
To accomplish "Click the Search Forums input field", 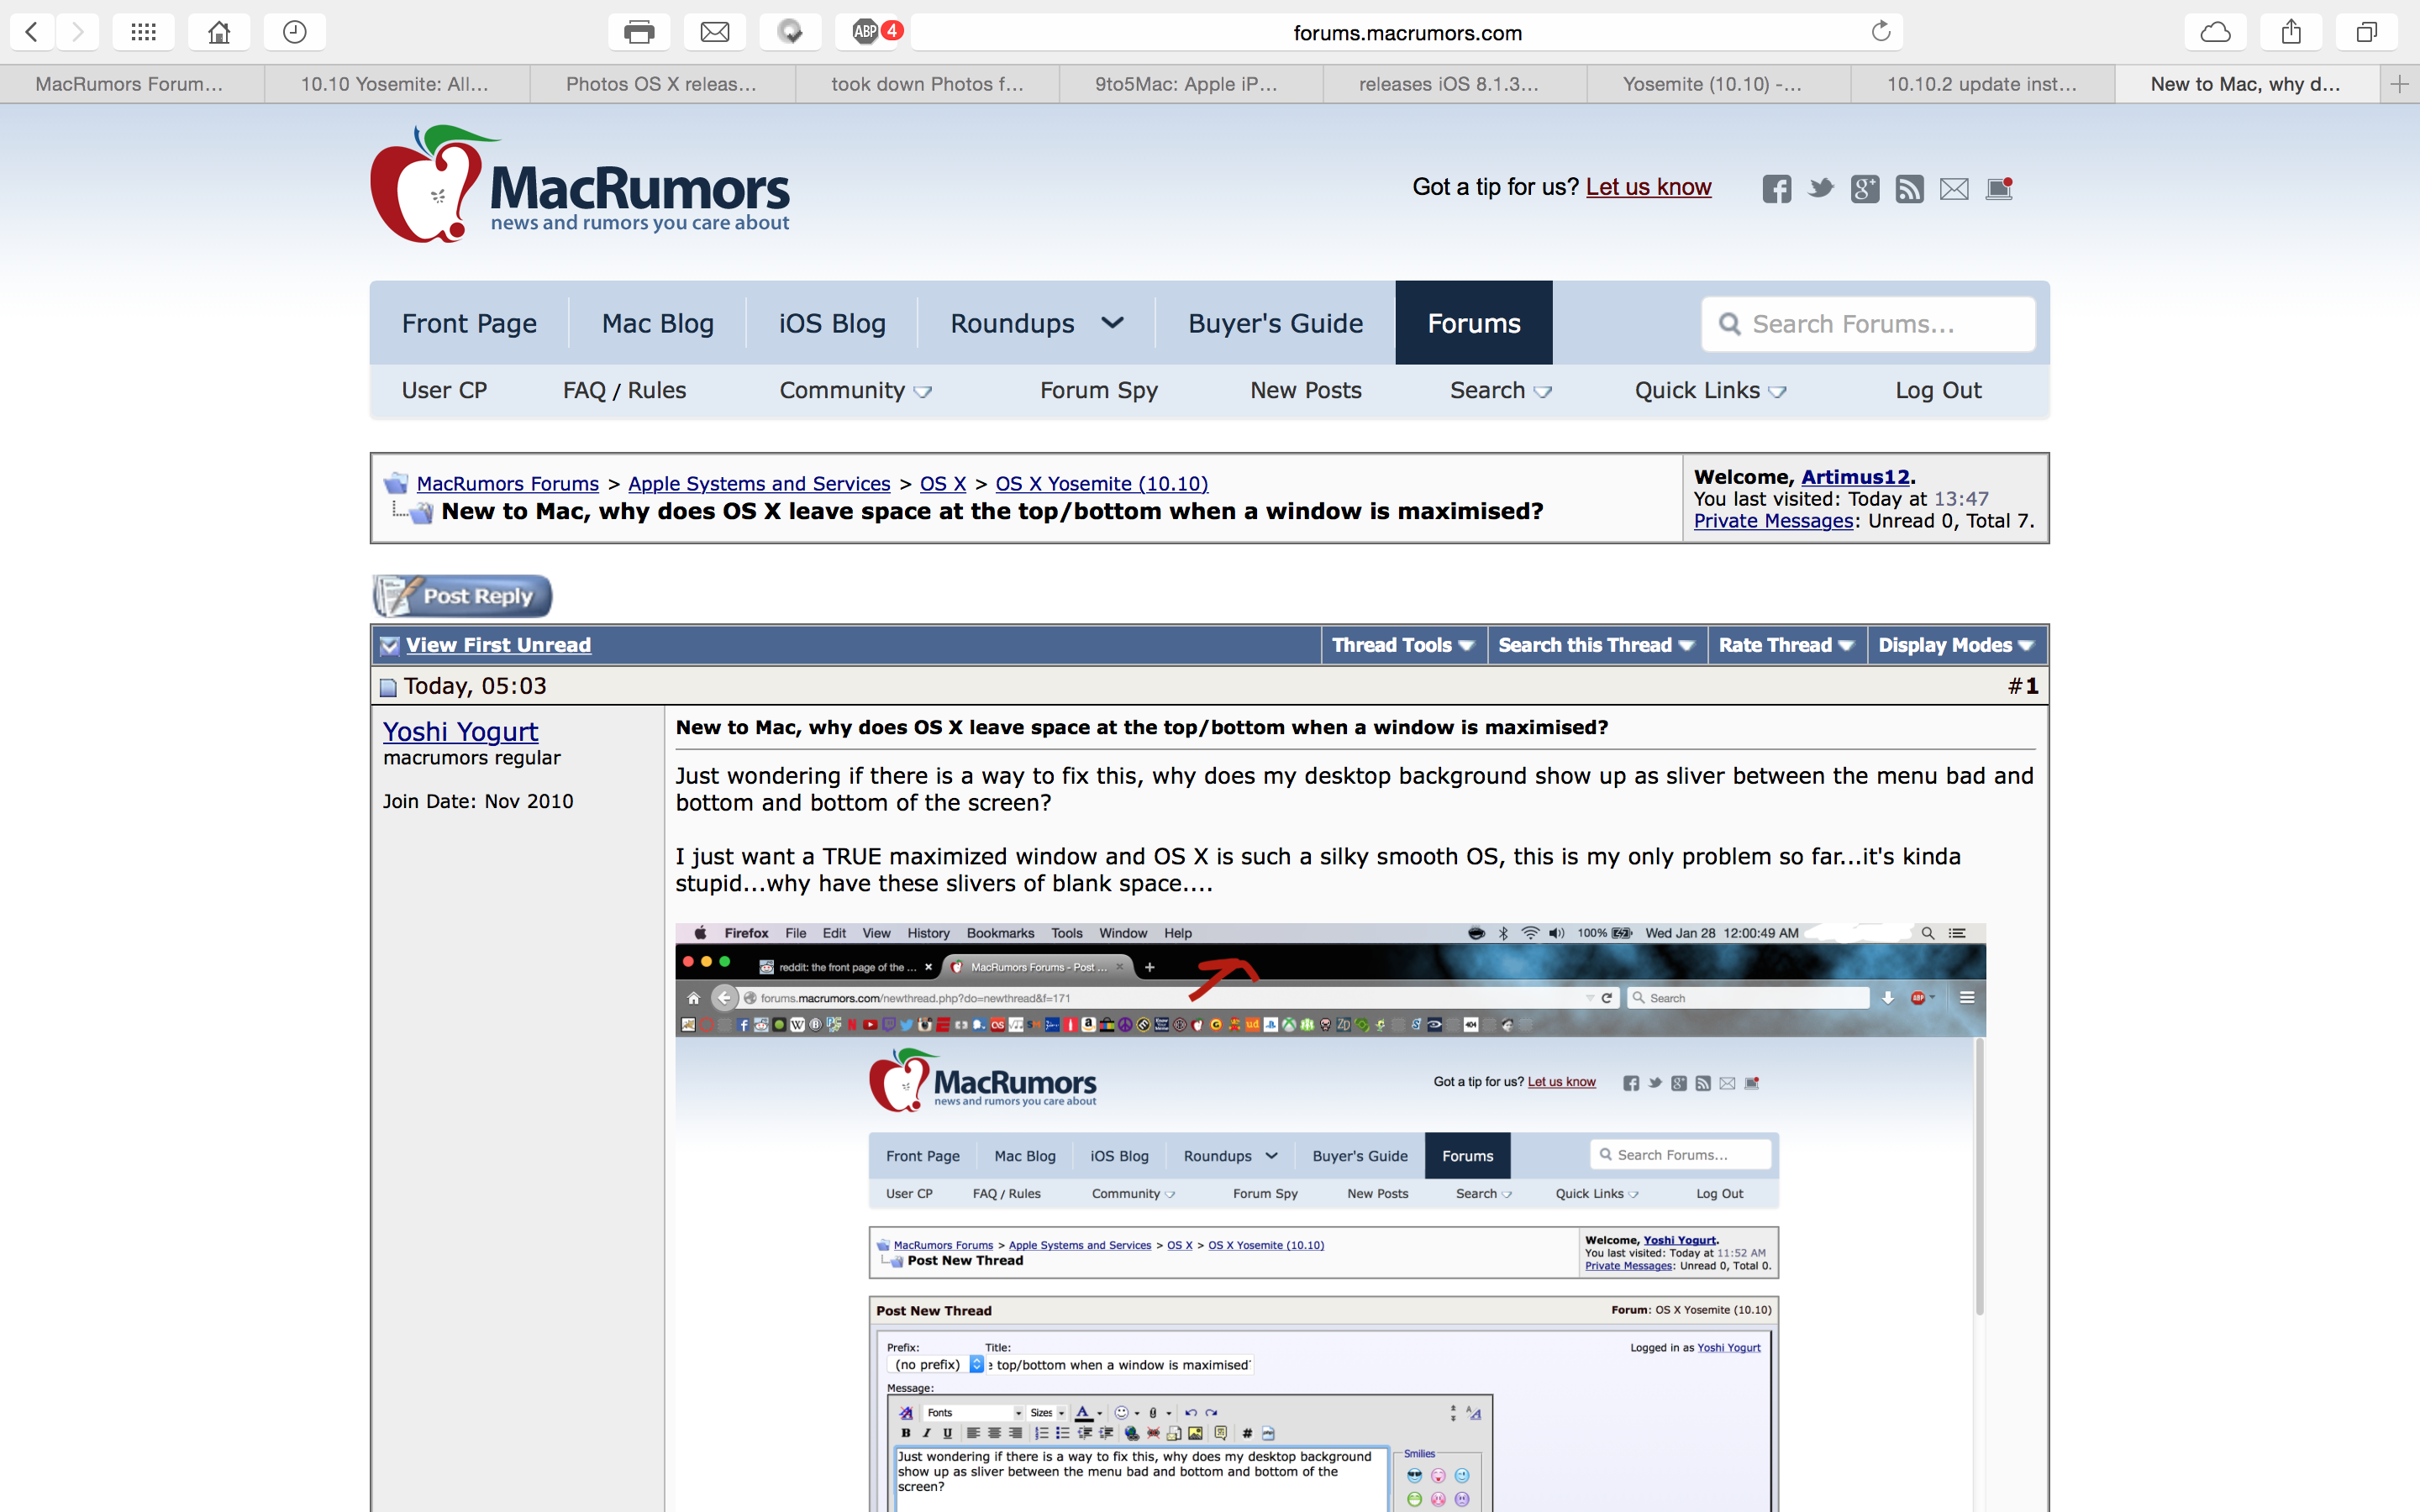I will click(1868, 324).
